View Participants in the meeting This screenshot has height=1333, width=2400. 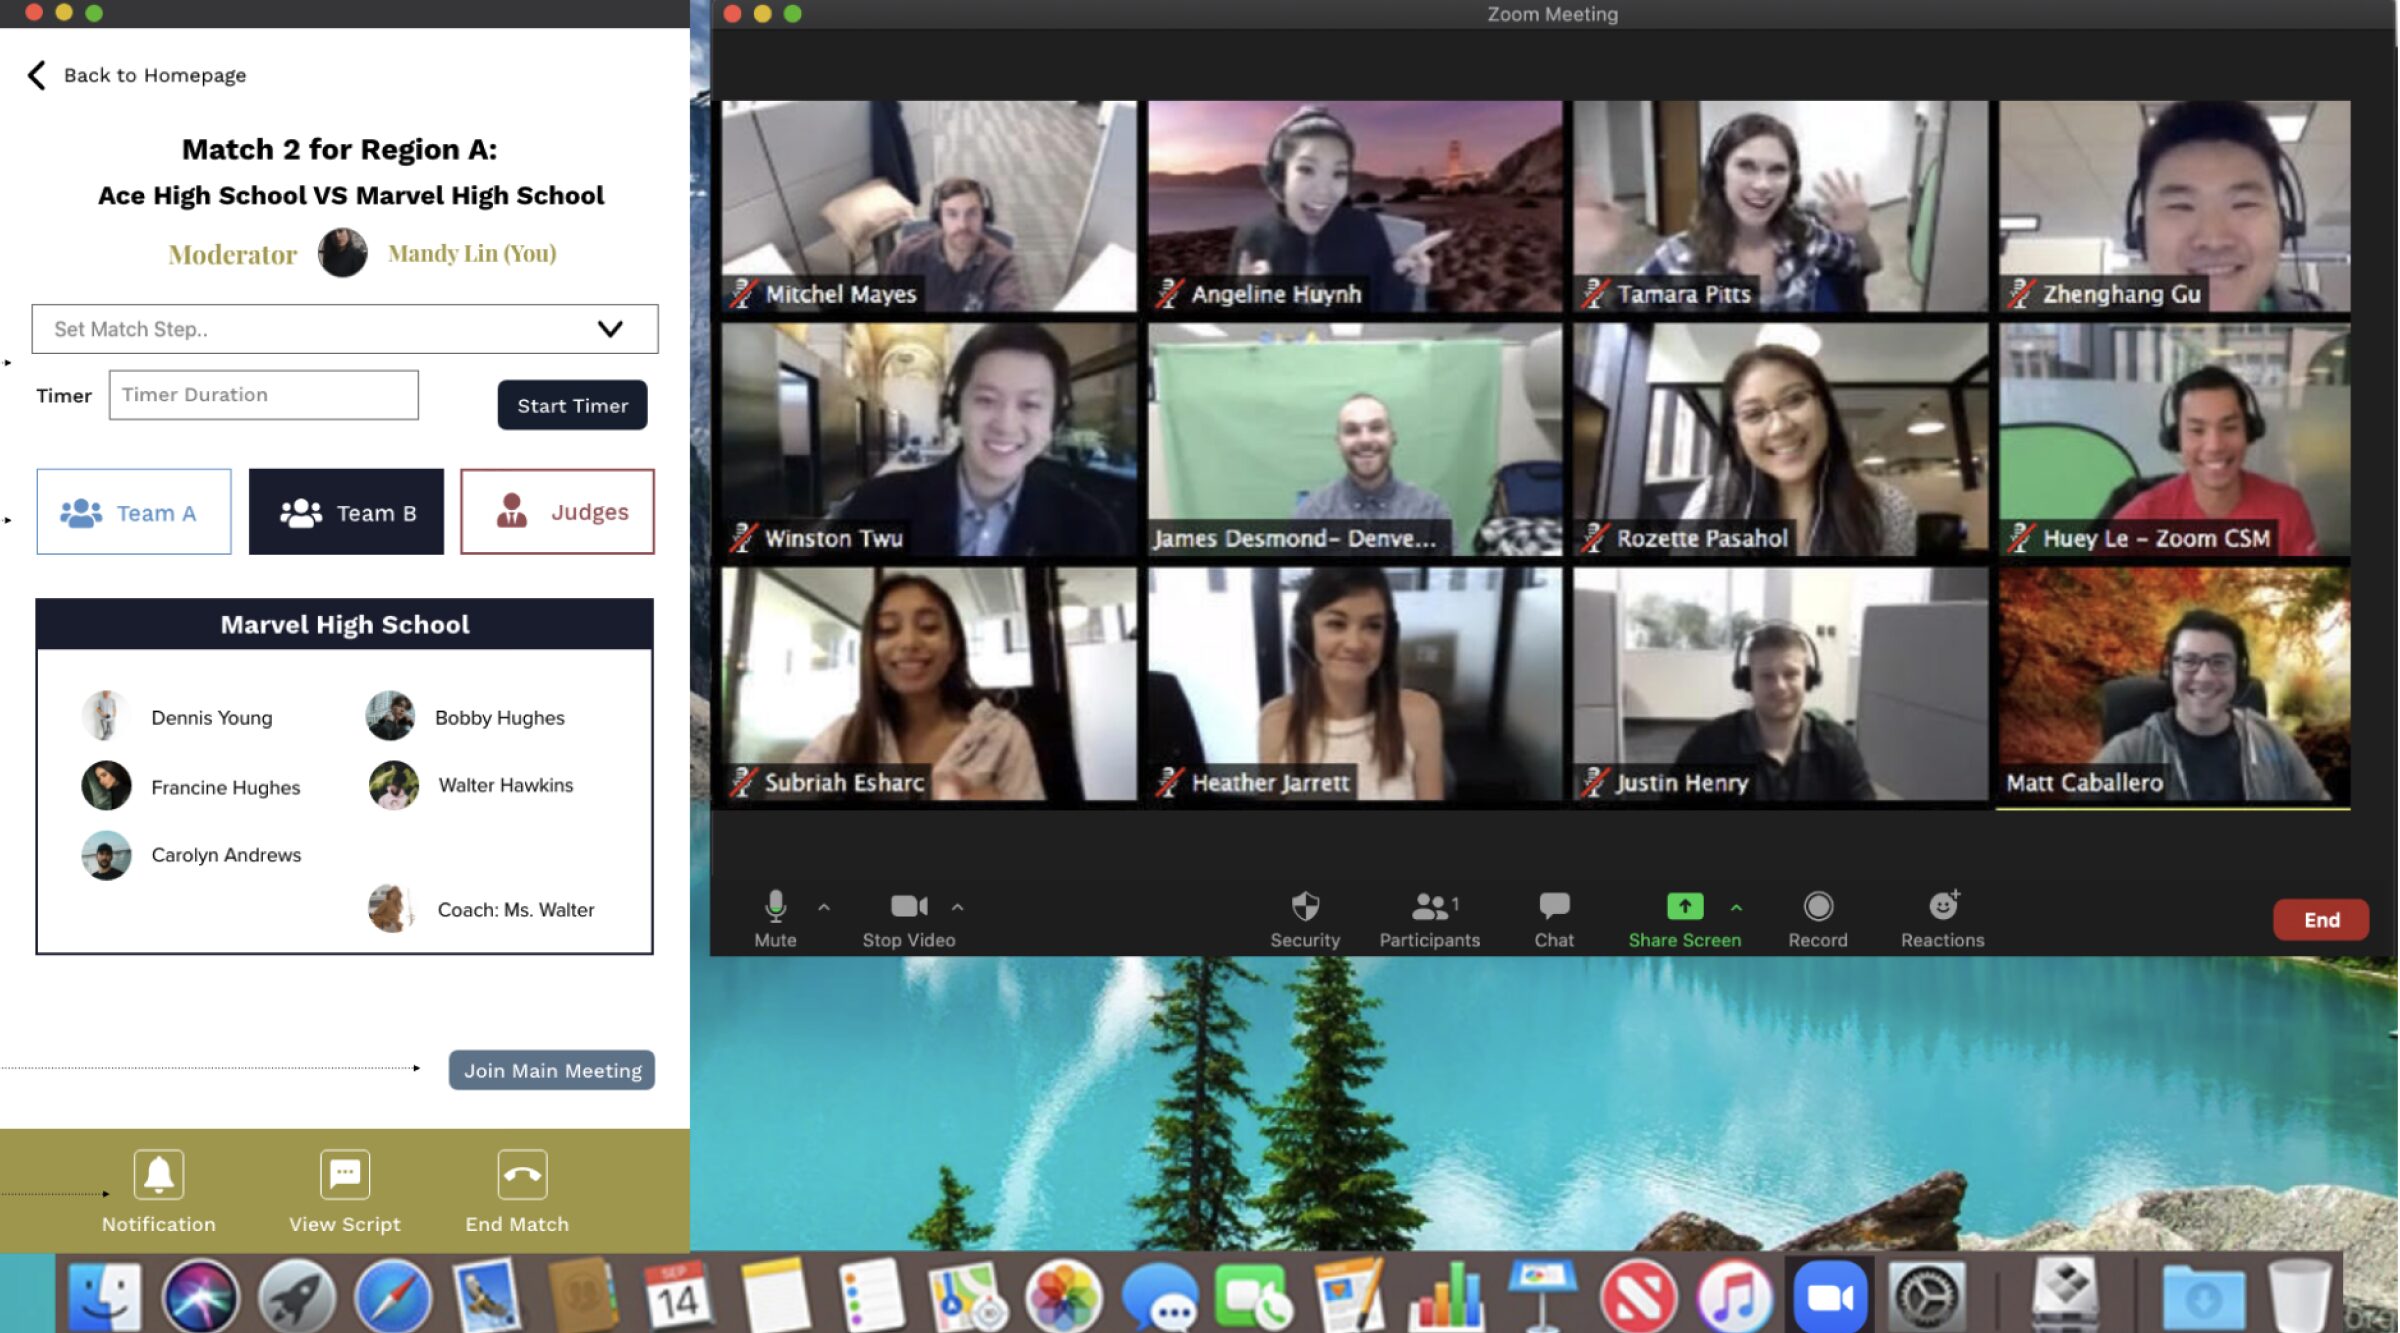[1428, 916]
